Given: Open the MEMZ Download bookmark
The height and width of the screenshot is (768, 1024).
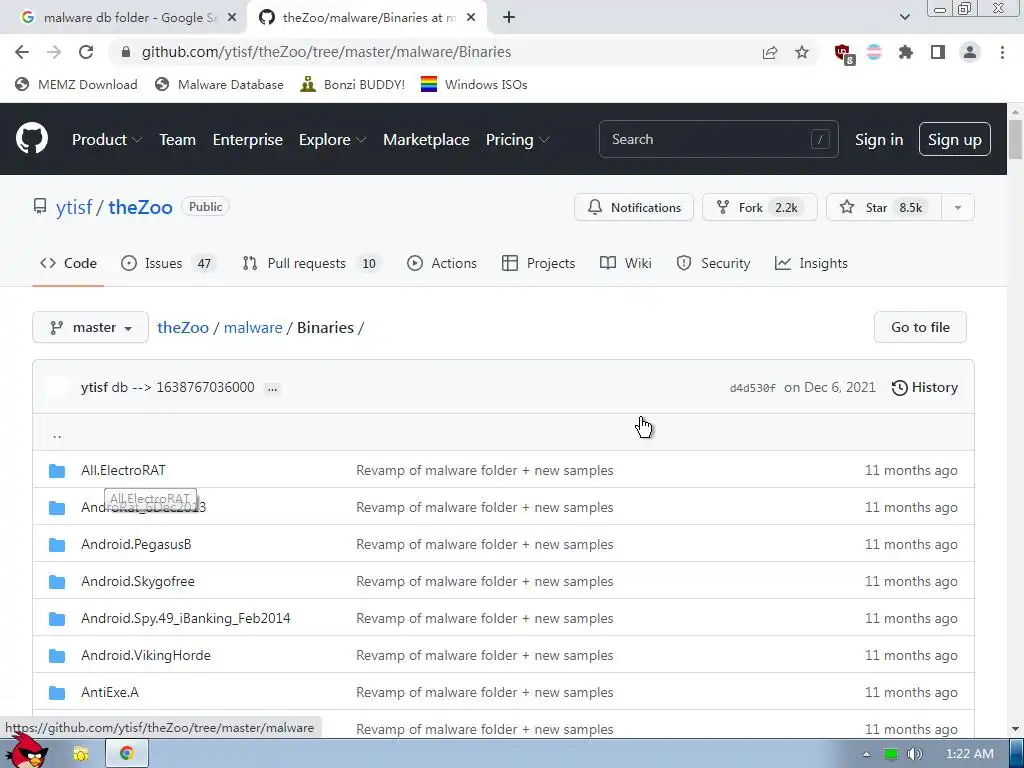Looking at the screenshot, I should (76, 84).
